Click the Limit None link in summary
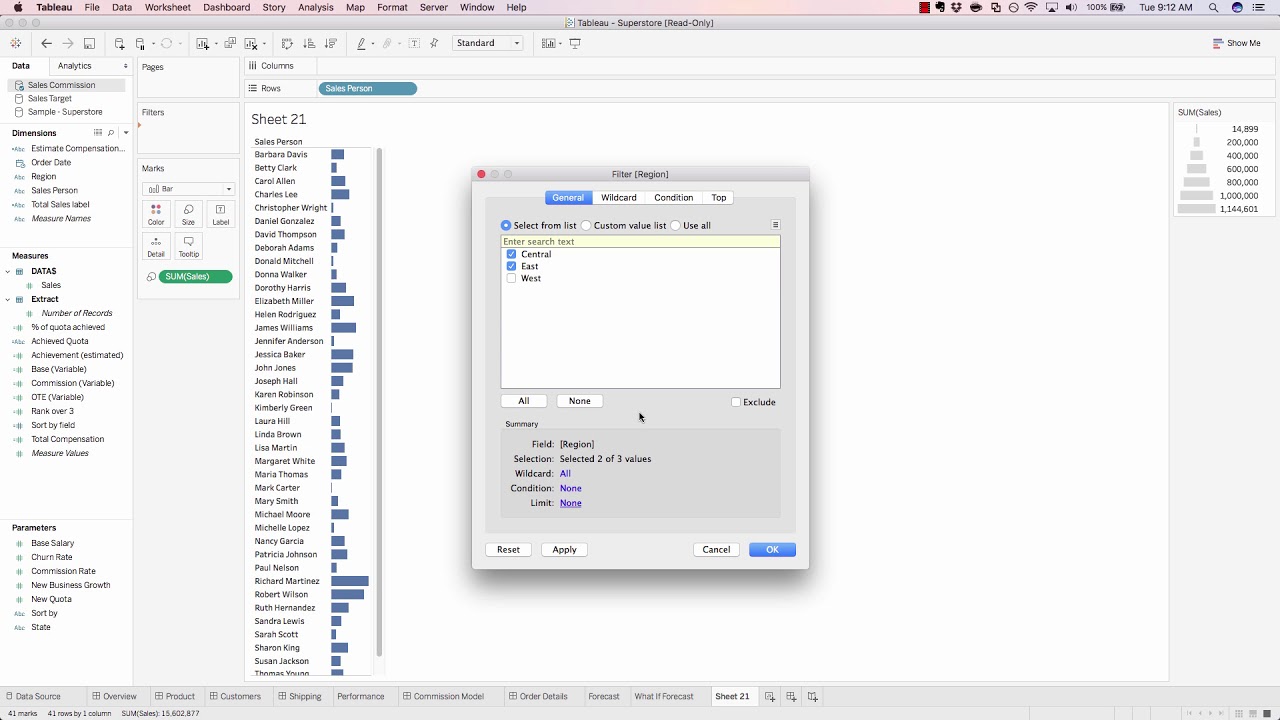The width and height of the screenshot is (1280, 720). click(x=570, y=503)
